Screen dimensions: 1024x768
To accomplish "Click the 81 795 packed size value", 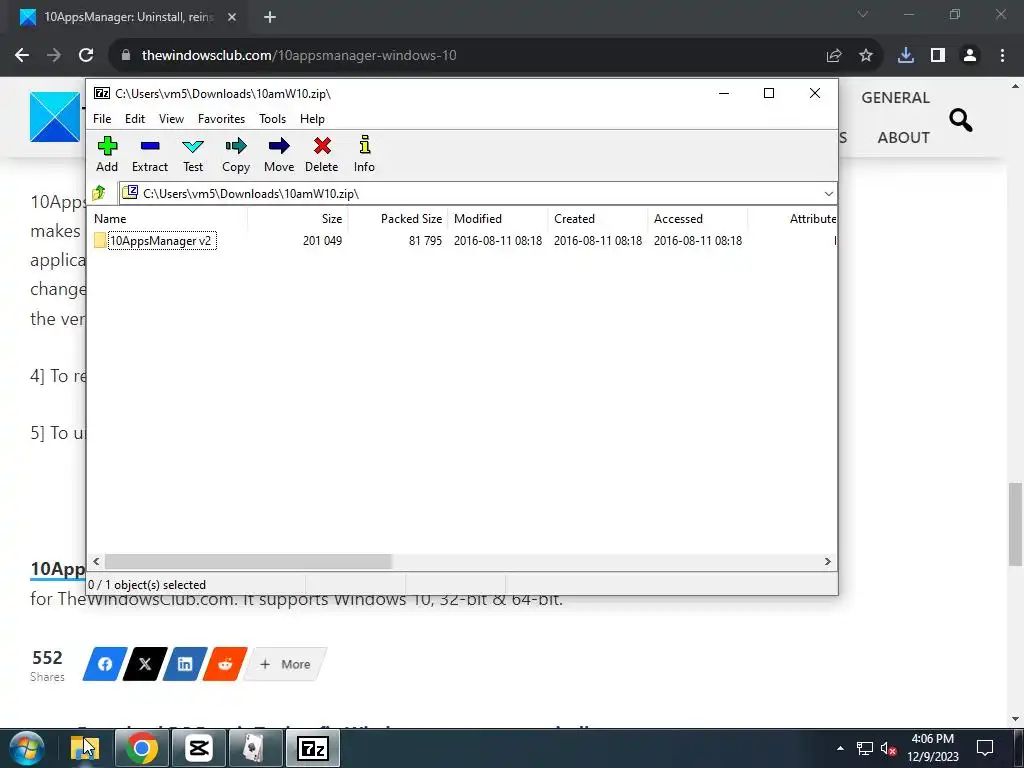I will pyautogui.click(x=425, y=241).
